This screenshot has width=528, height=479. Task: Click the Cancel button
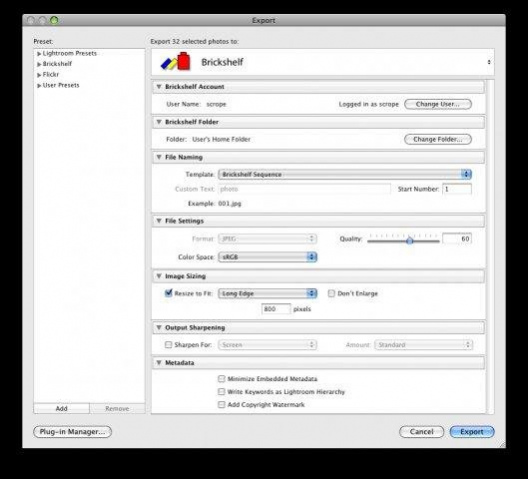click(422, 432)
